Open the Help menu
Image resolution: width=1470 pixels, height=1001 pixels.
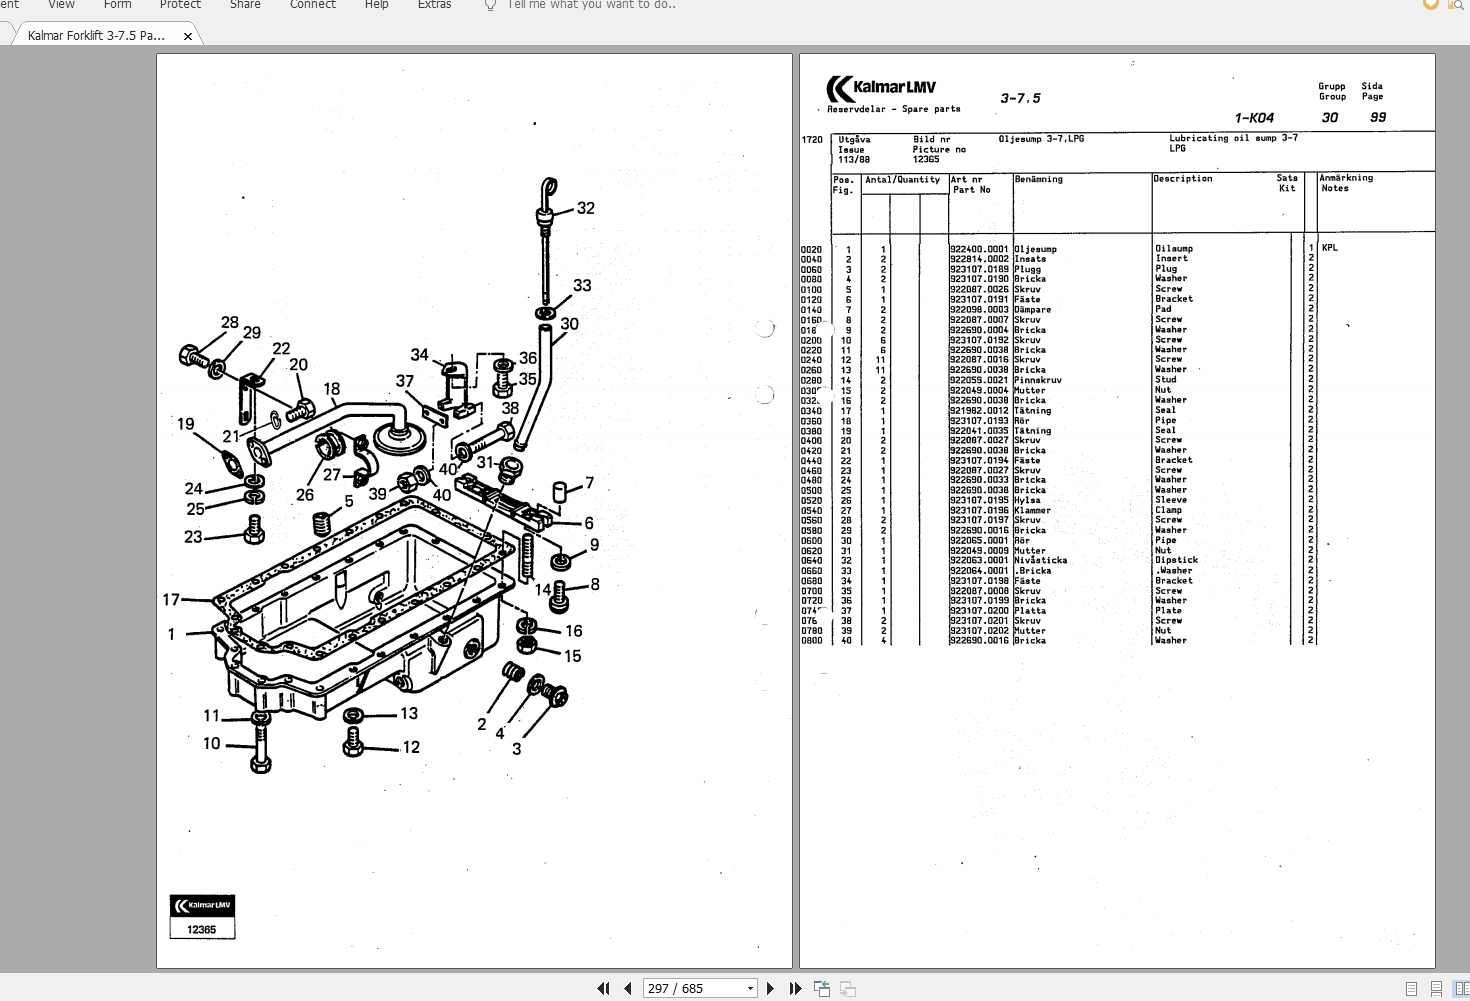pyautogui.click(x=376, y=6)
